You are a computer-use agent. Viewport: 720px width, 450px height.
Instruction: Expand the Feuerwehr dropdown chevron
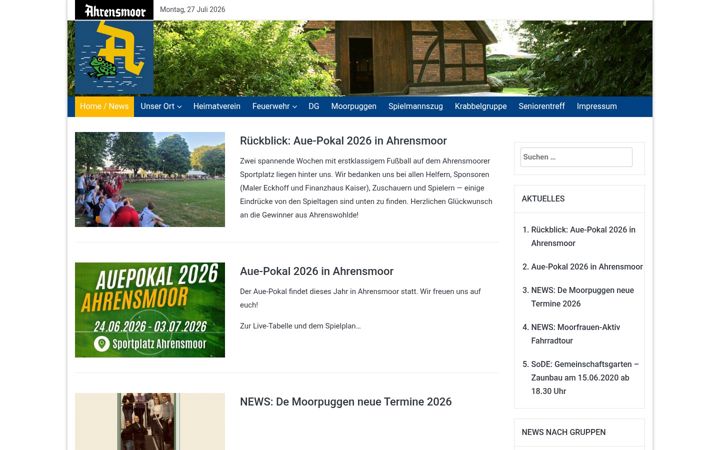coord(295,107)
